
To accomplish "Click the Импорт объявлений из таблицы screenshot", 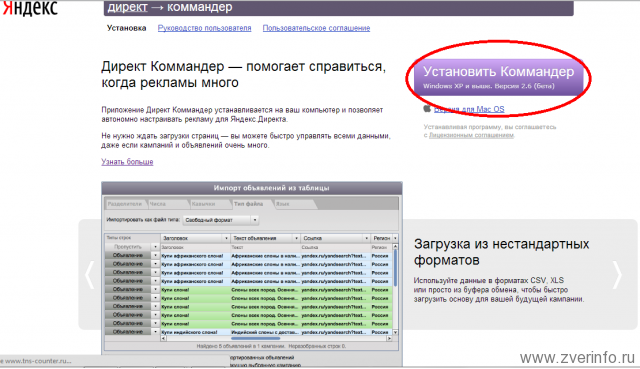I will [252, 273].
